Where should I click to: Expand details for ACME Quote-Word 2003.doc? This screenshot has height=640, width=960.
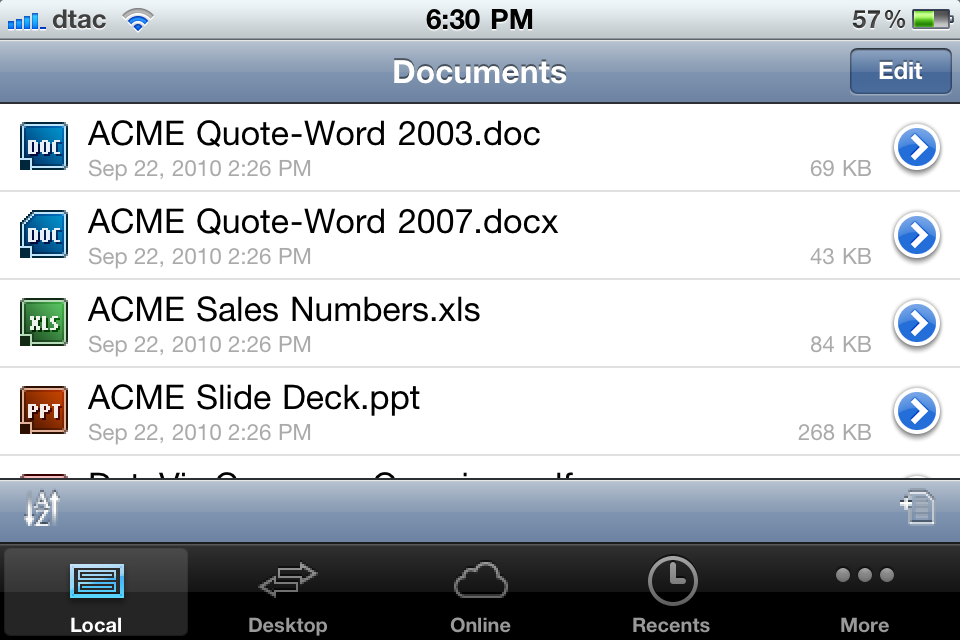(x=917, y=148)
